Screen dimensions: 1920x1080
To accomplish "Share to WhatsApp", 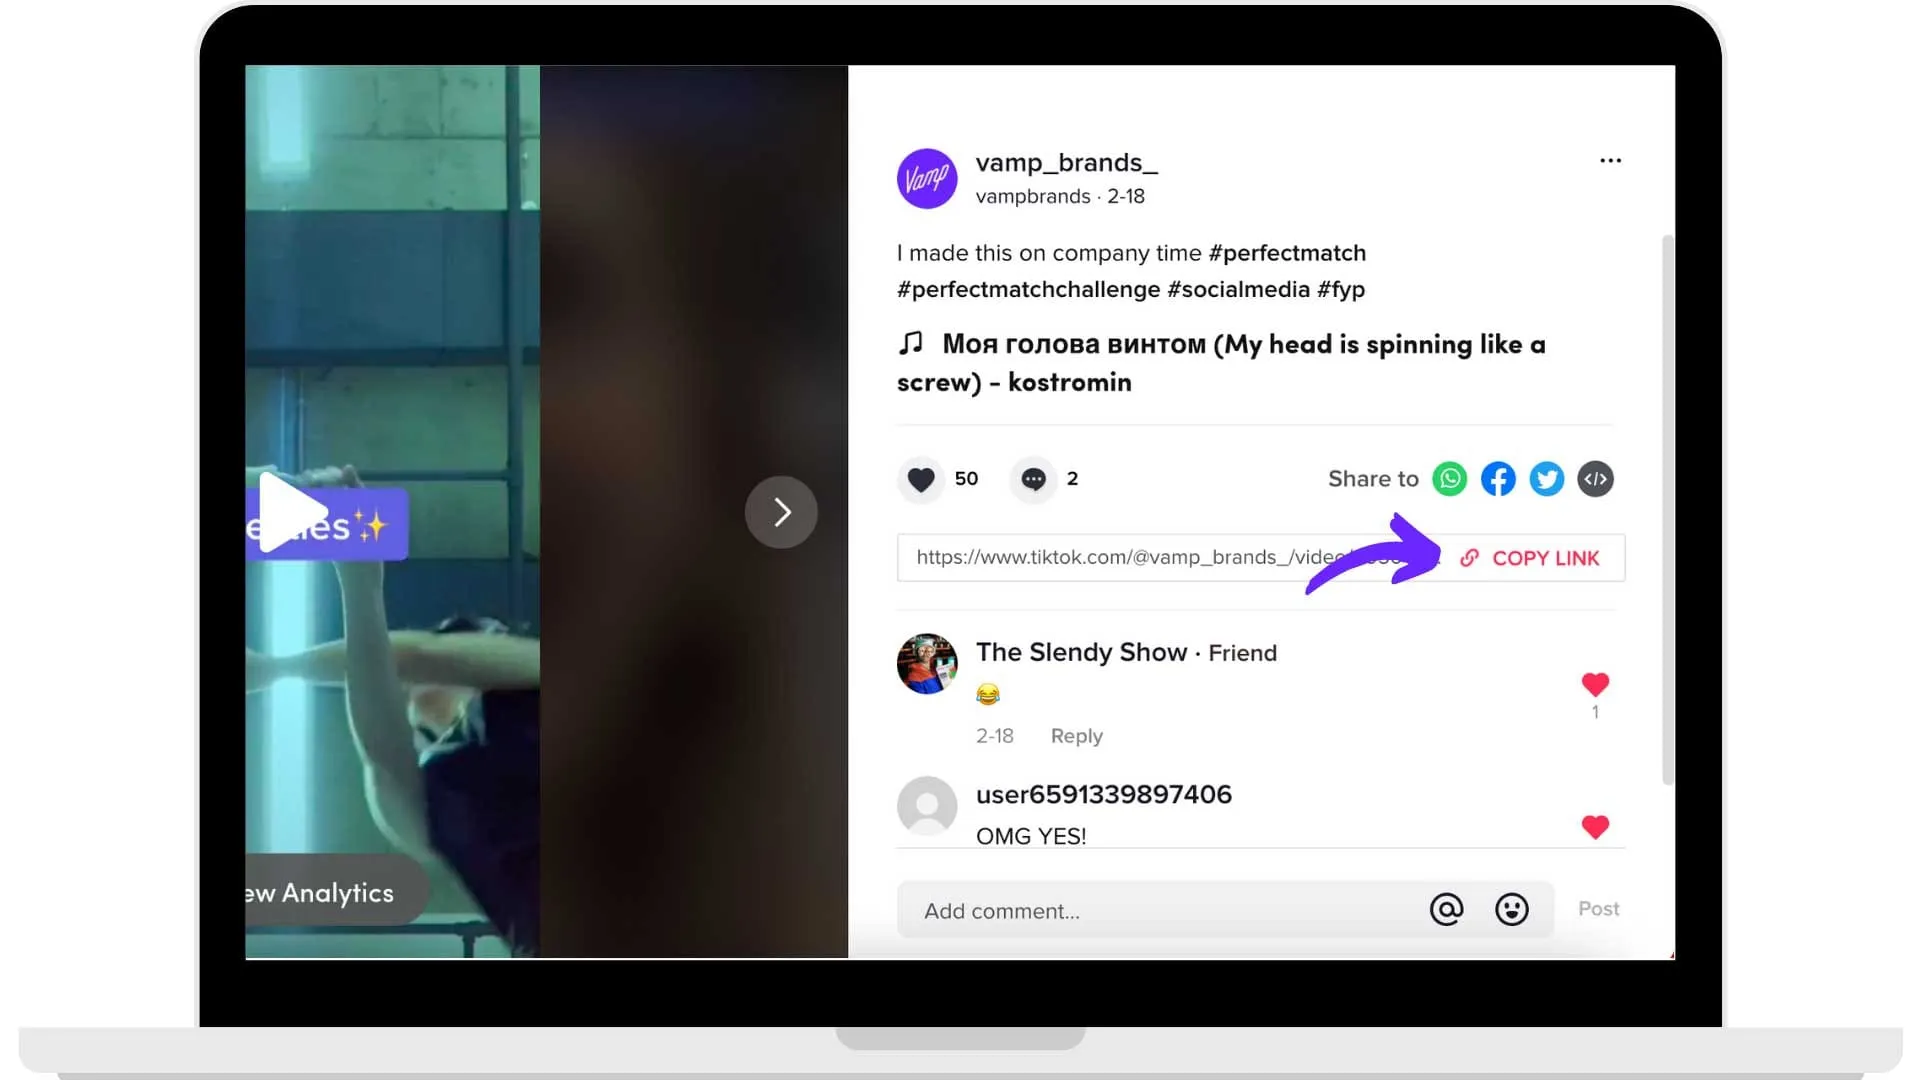I will 1449,479.
